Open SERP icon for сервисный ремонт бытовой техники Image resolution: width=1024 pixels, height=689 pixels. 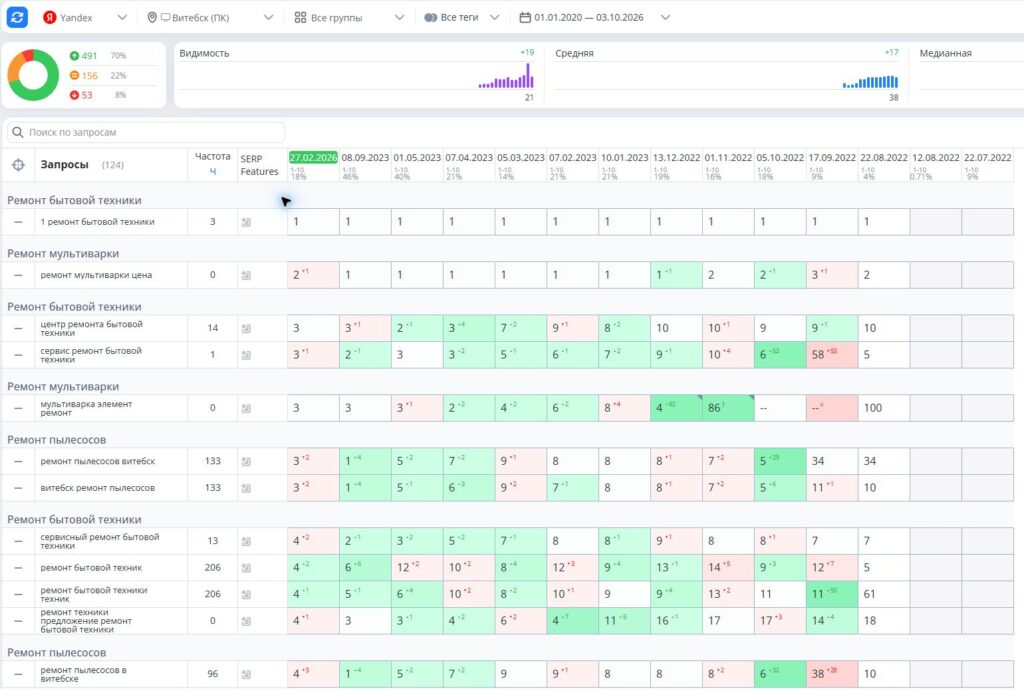click(x=246, y=541)
